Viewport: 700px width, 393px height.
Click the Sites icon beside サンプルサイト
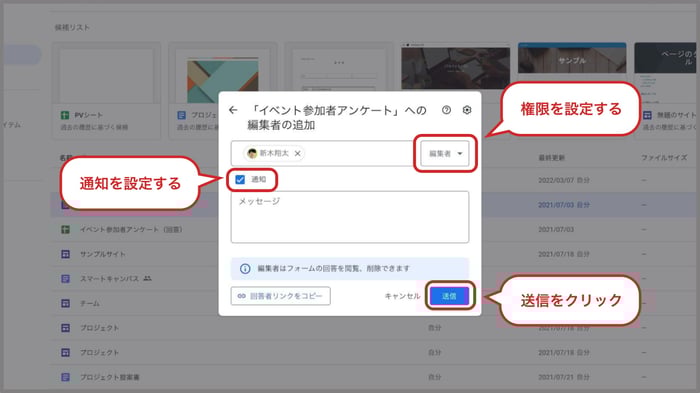click(x=65, y=254)
